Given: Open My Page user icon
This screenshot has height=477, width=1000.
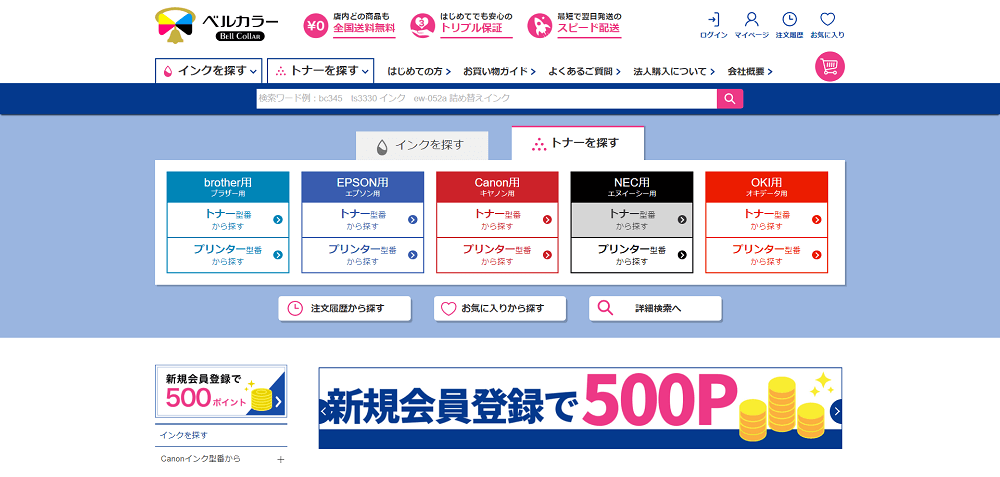Looking at the screenshot, I should coord(751,20).
